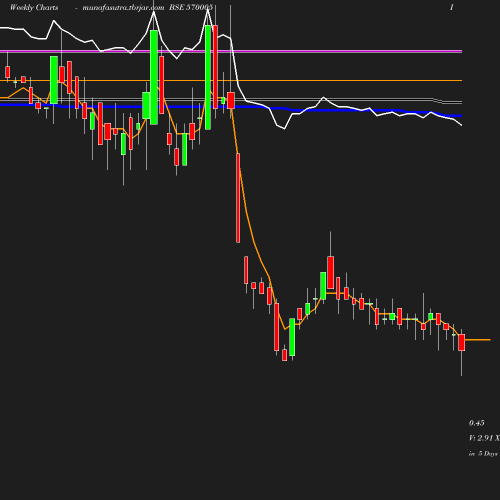The height and width of the screenshot is (500, 500).
Task: Click the "Weekly Charts" title text
Action: (x=34, y=8)
